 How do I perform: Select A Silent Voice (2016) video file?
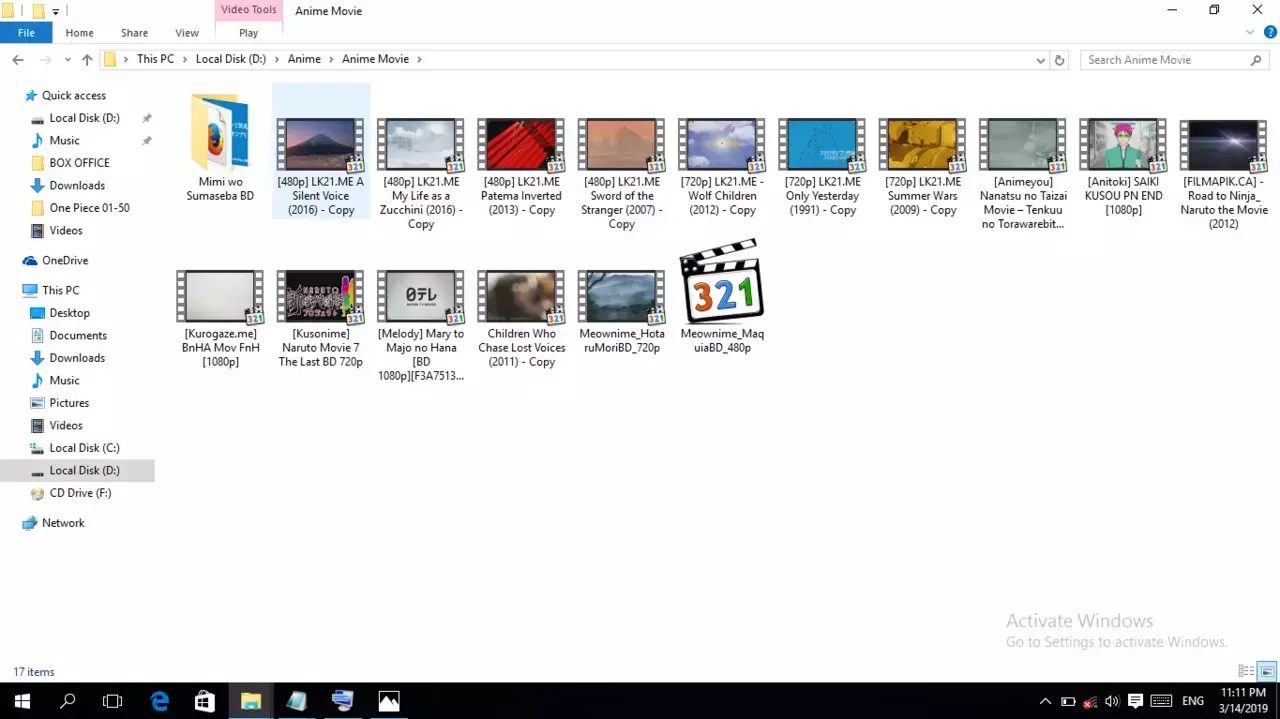pos(321,153)
